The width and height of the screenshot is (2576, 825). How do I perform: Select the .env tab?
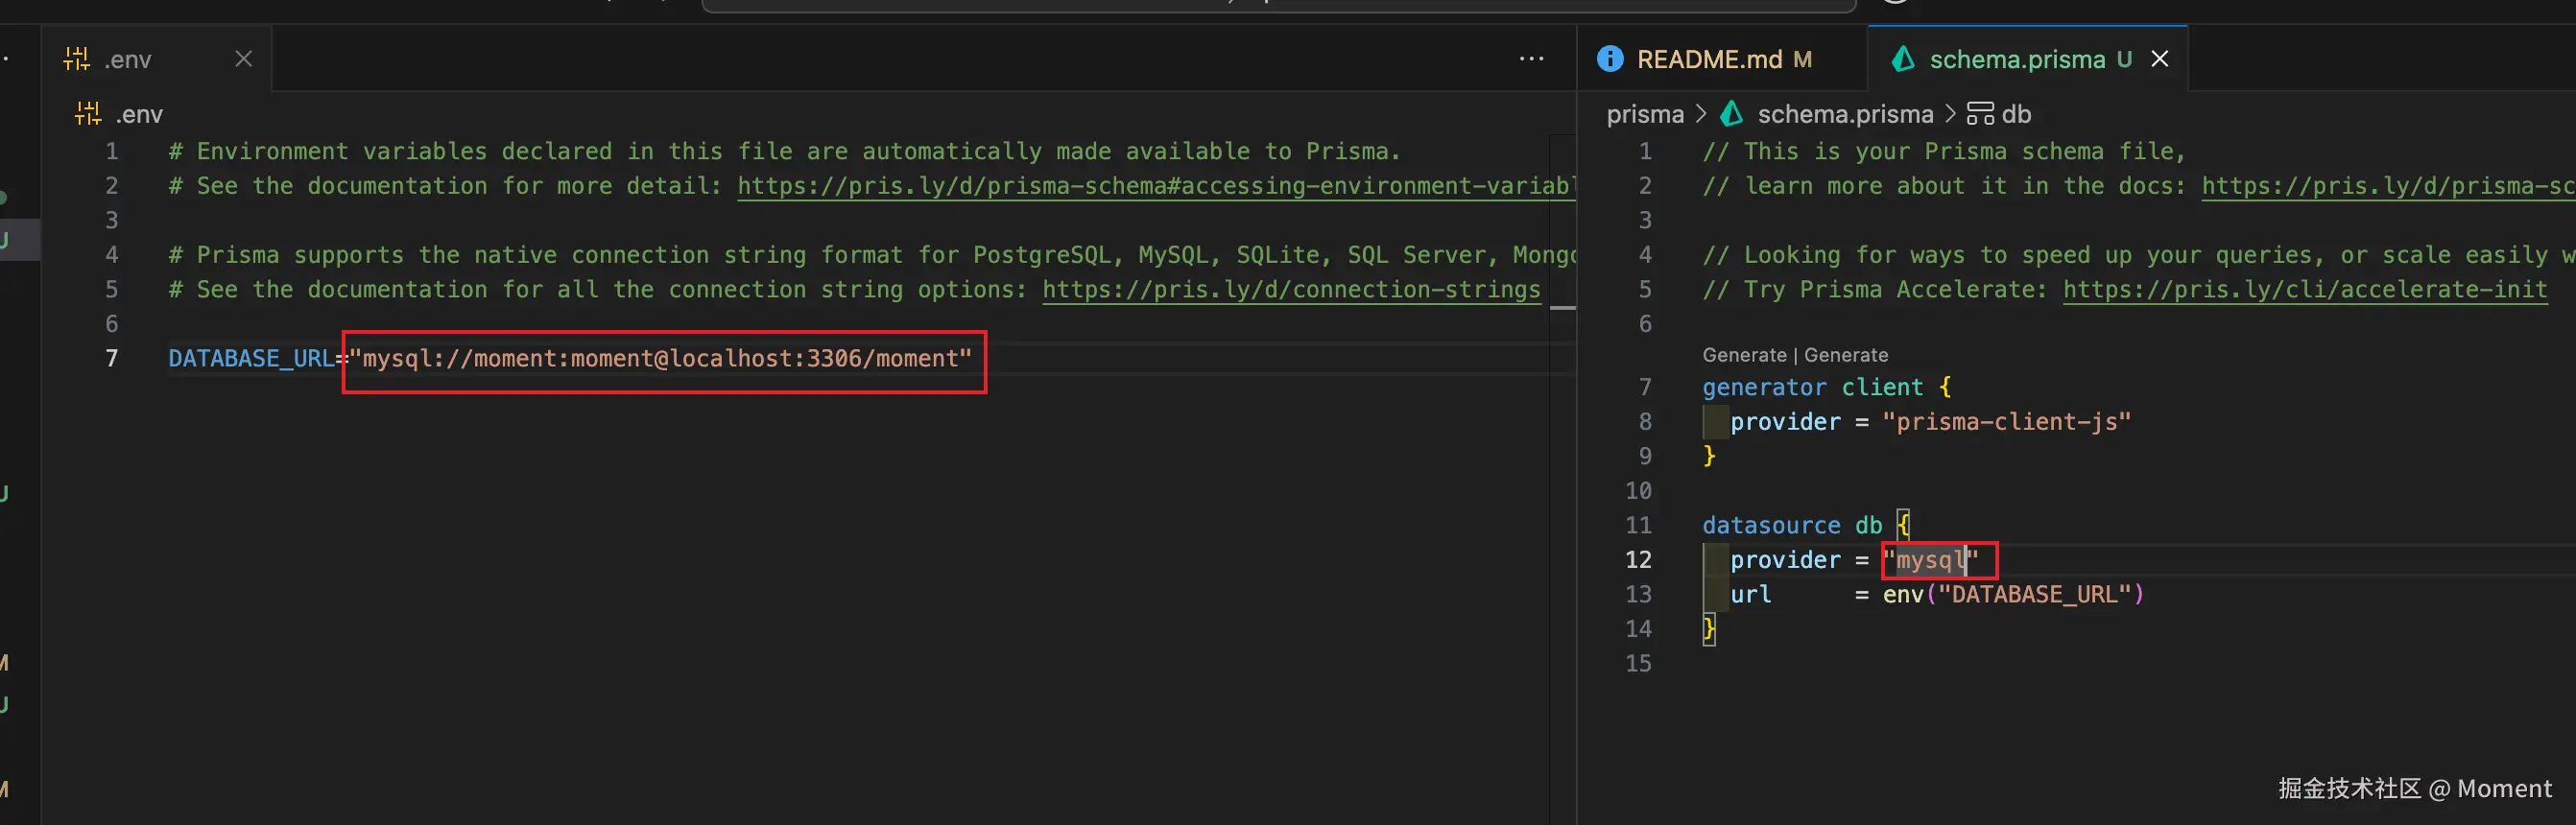[x=128, y=59]
